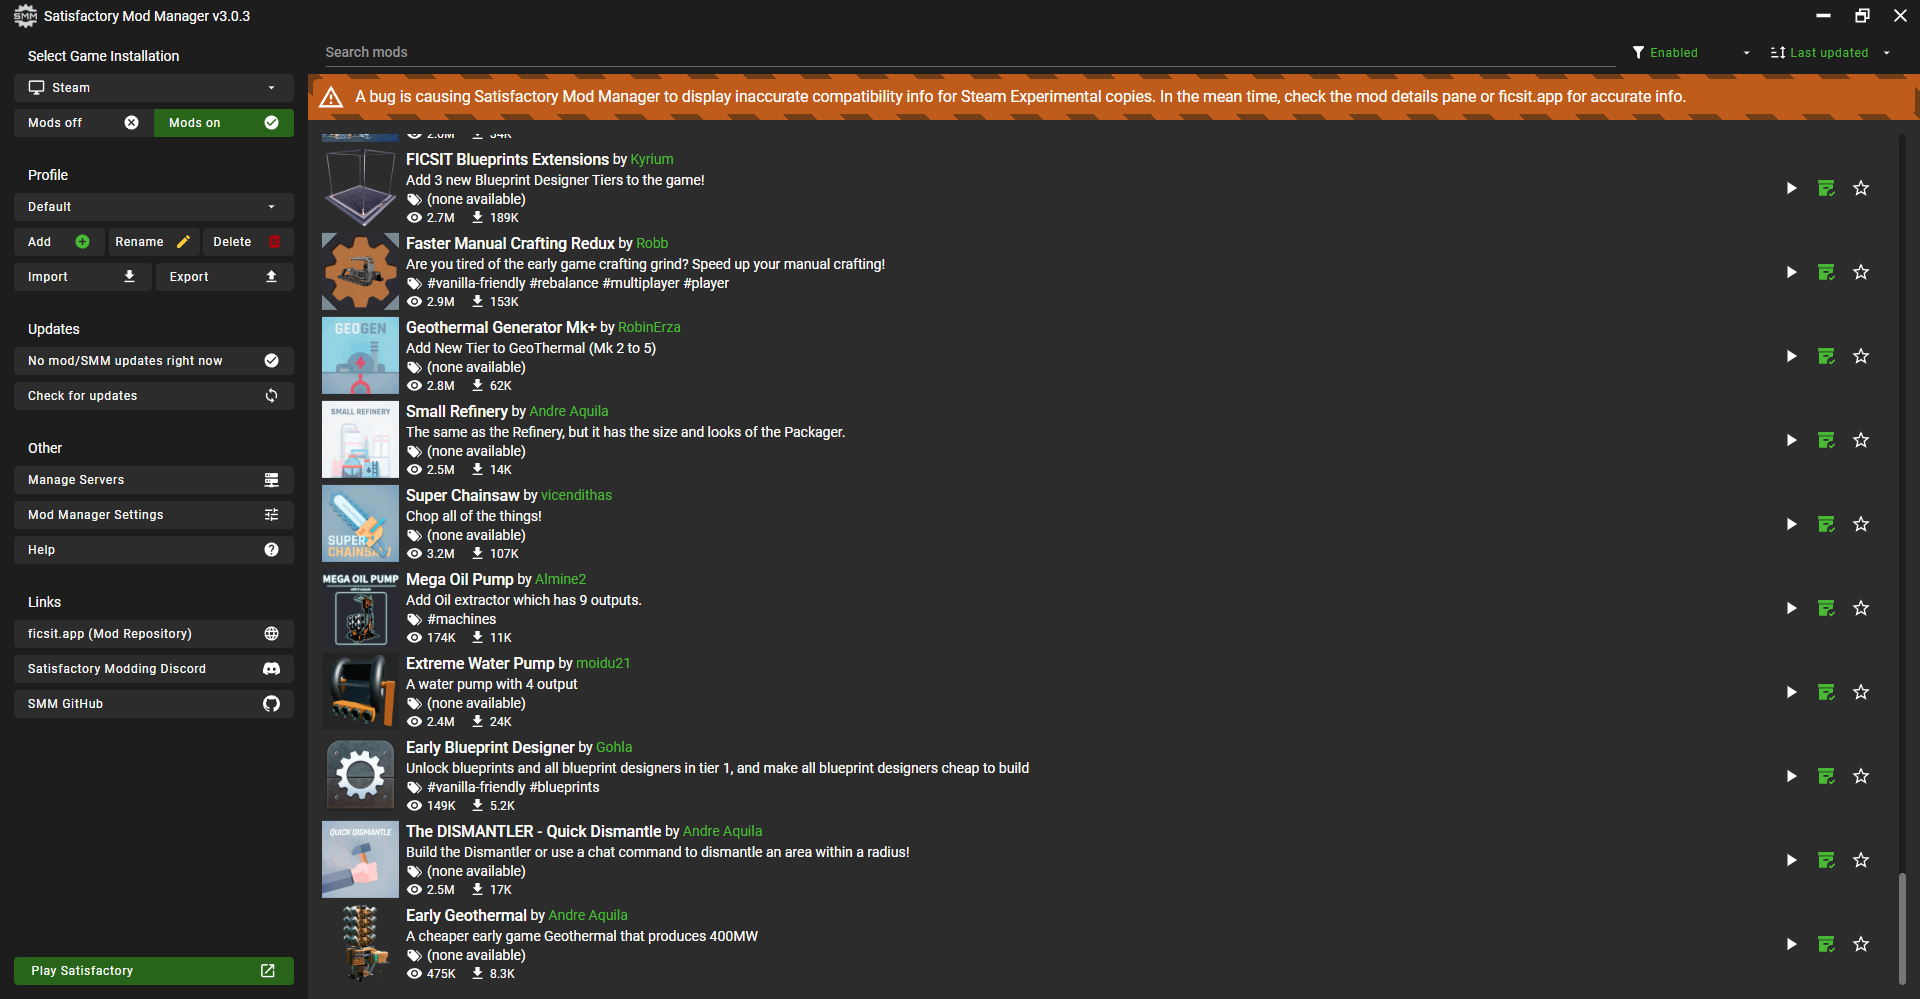Open Mod Manager Settings
1920x999 pixels.
pos(154,515)
